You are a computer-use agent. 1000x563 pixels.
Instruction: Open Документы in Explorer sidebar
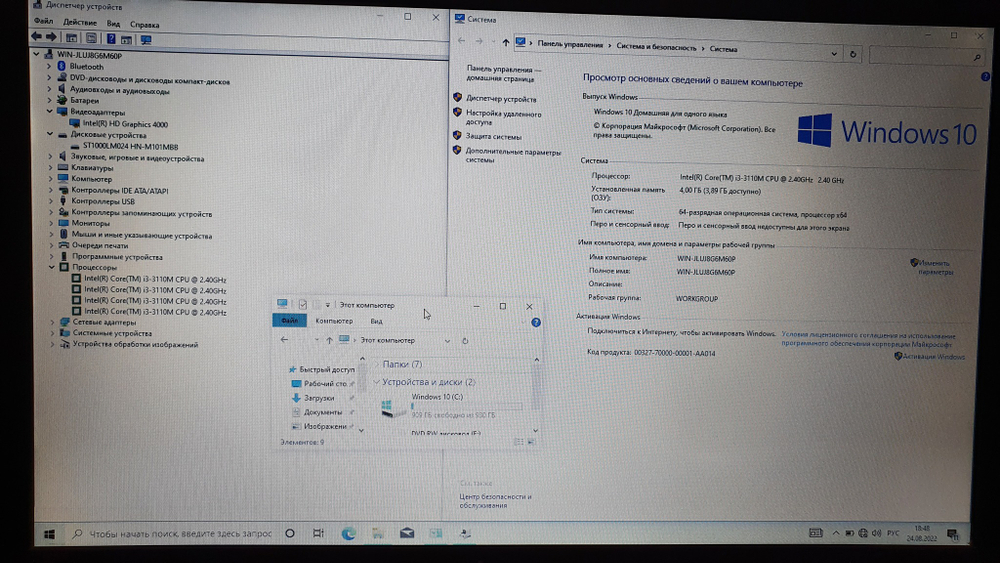click(323, 412)
